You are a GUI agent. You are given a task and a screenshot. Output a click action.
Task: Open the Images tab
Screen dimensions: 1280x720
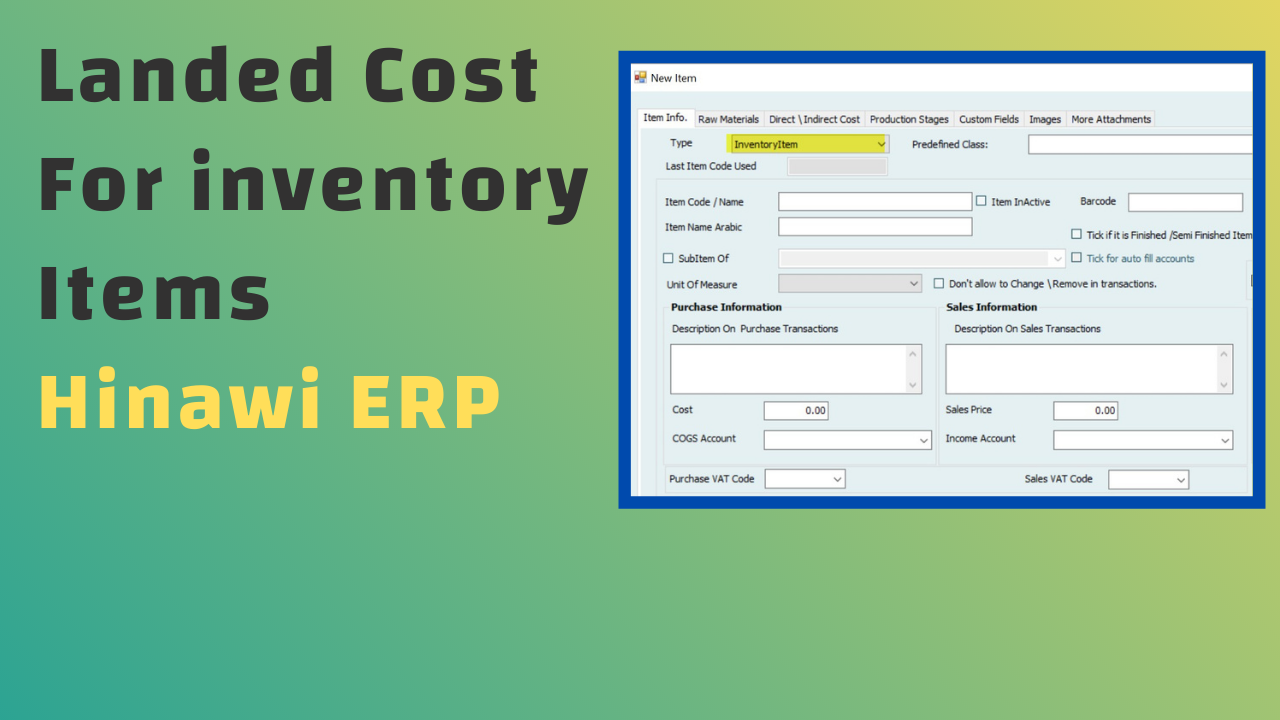click(1045, 119)
